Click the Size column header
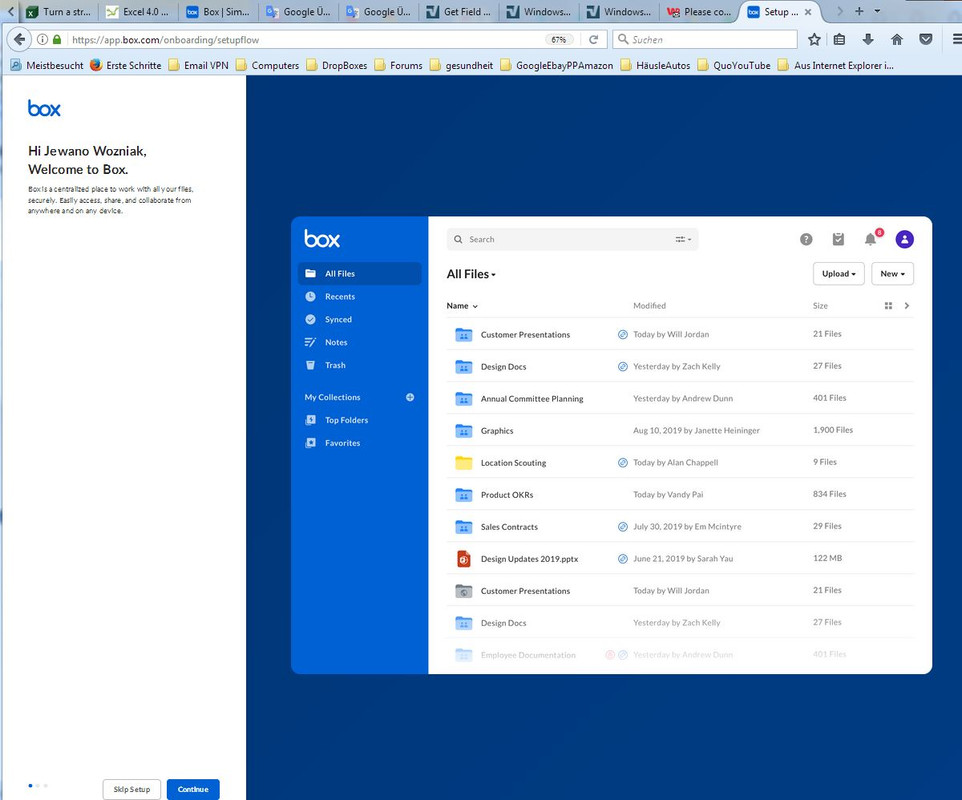The image size is (962, 800). click(820, 306)
